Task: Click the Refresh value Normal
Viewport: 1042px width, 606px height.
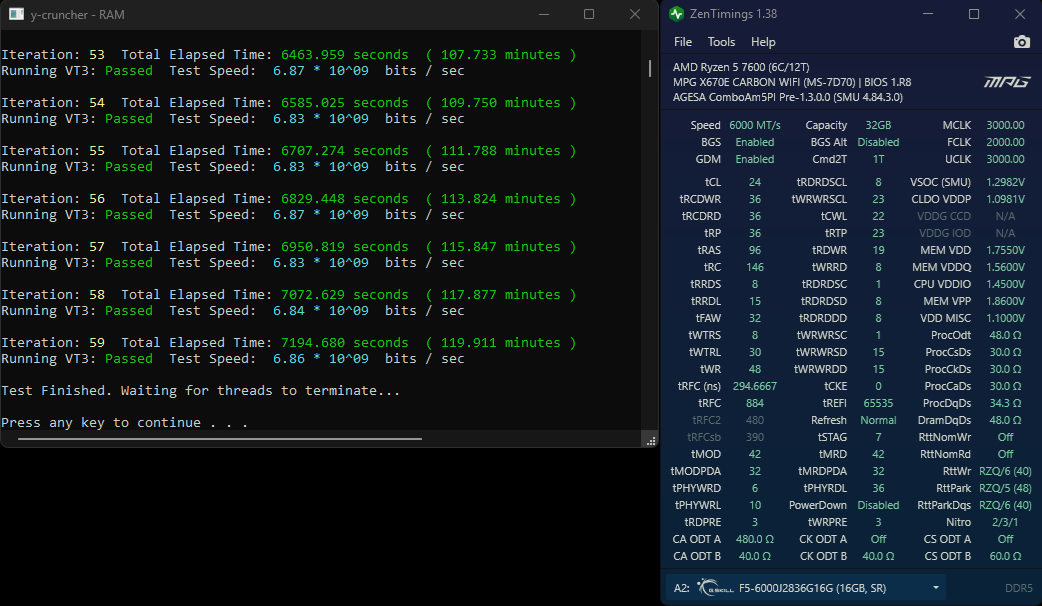Action: [x=878, y=420]
